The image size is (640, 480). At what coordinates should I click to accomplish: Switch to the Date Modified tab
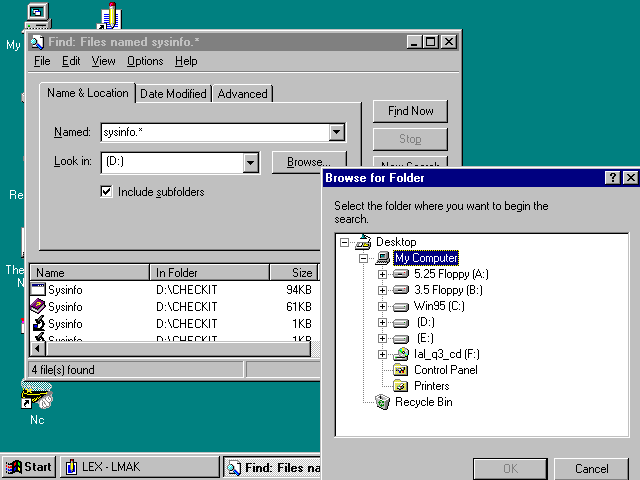(173, 94)
